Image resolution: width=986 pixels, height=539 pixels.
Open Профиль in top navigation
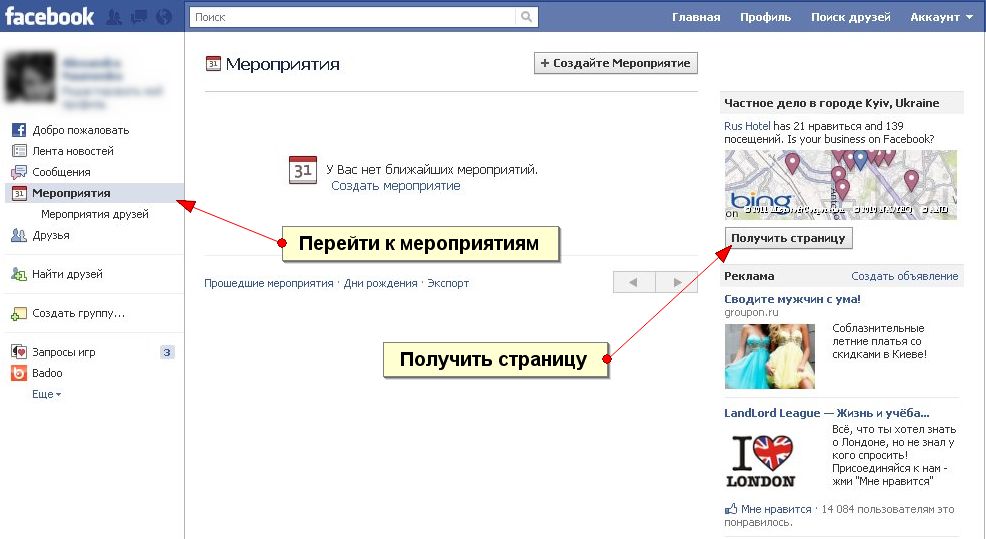(x=765, y=17)
